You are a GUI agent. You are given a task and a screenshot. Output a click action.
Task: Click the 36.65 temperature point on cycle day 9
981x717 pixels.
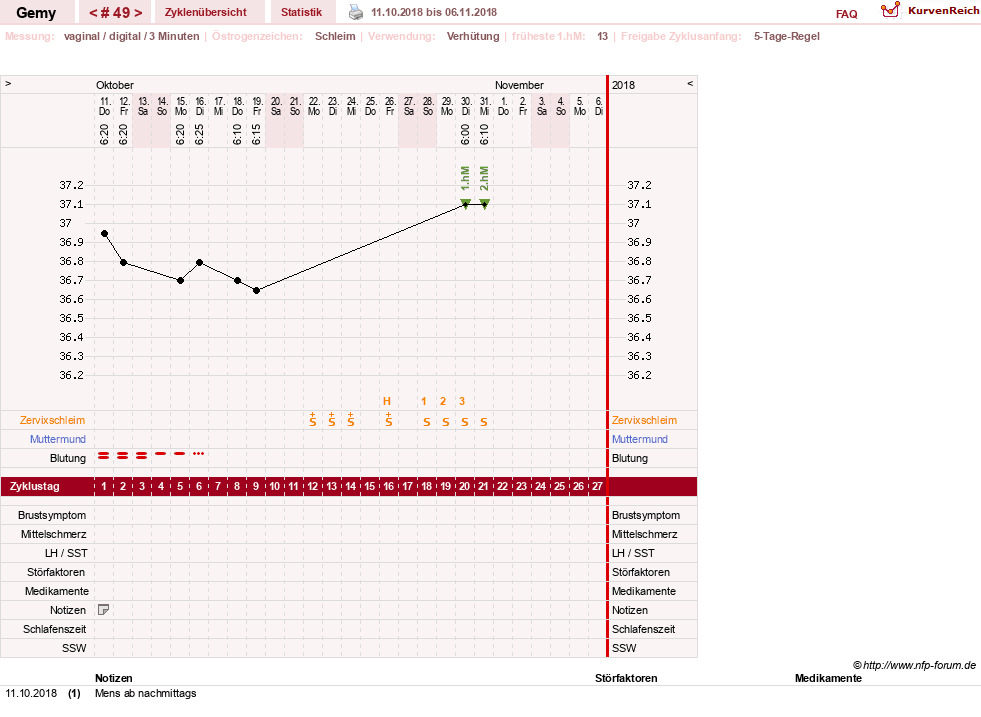(257, 290)
